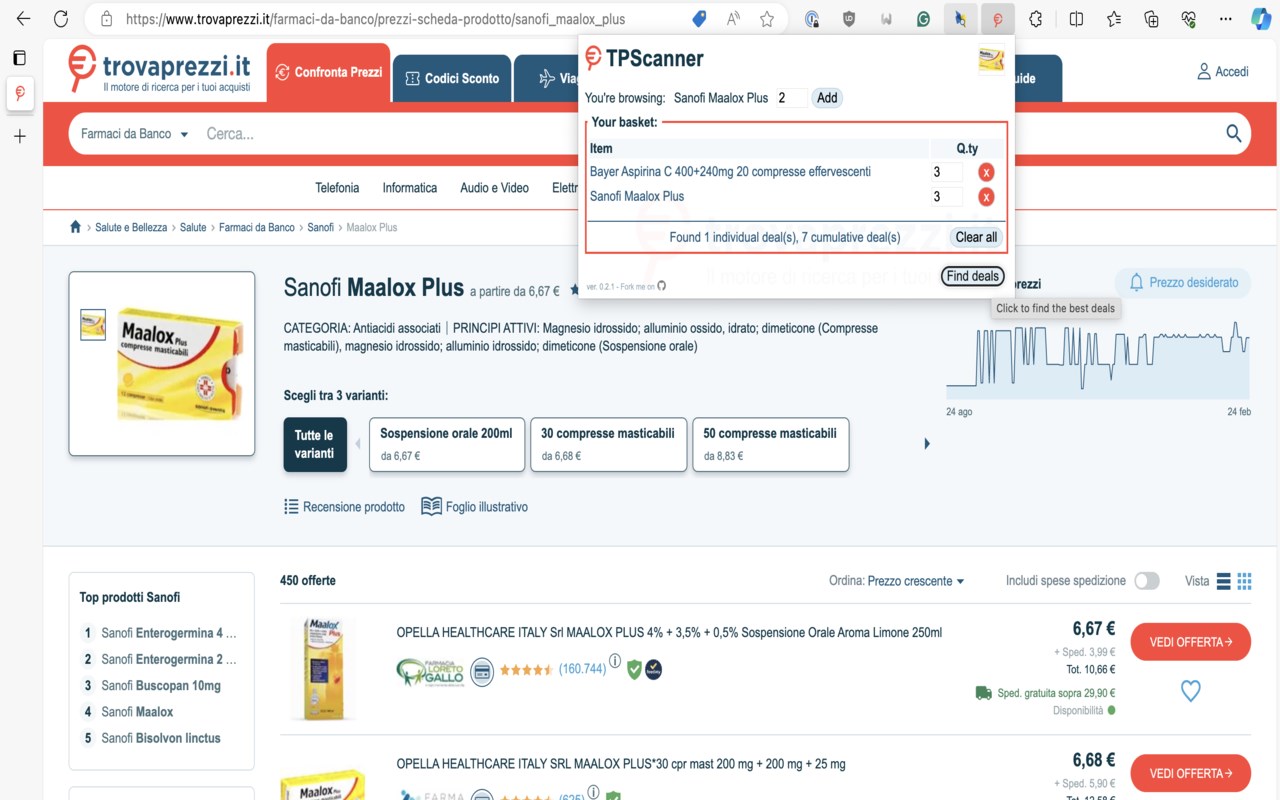The width and height of the screenshot is (1280, 800).
Task: Open the GitHub fork icon in TPScanner
Action: [x=661, y=286]
